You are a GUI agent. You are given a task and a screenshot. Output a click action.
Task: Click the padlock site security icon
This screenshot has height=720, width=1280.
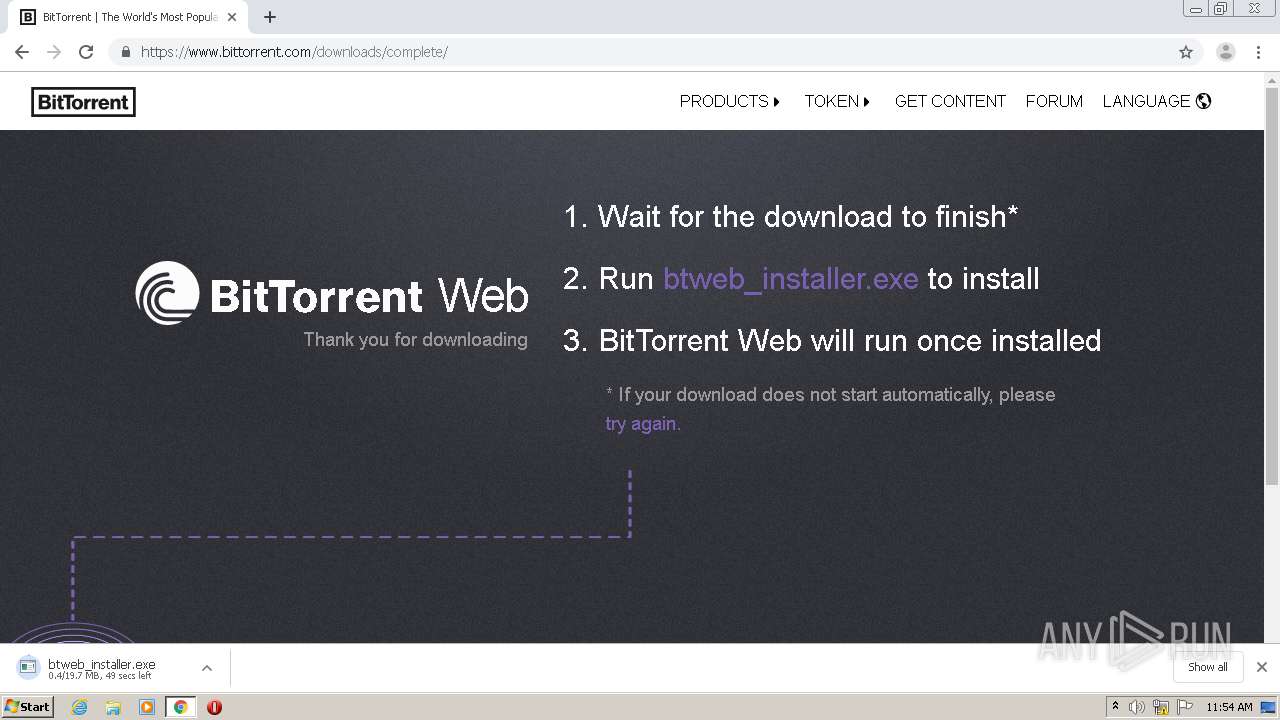(126, 52)
